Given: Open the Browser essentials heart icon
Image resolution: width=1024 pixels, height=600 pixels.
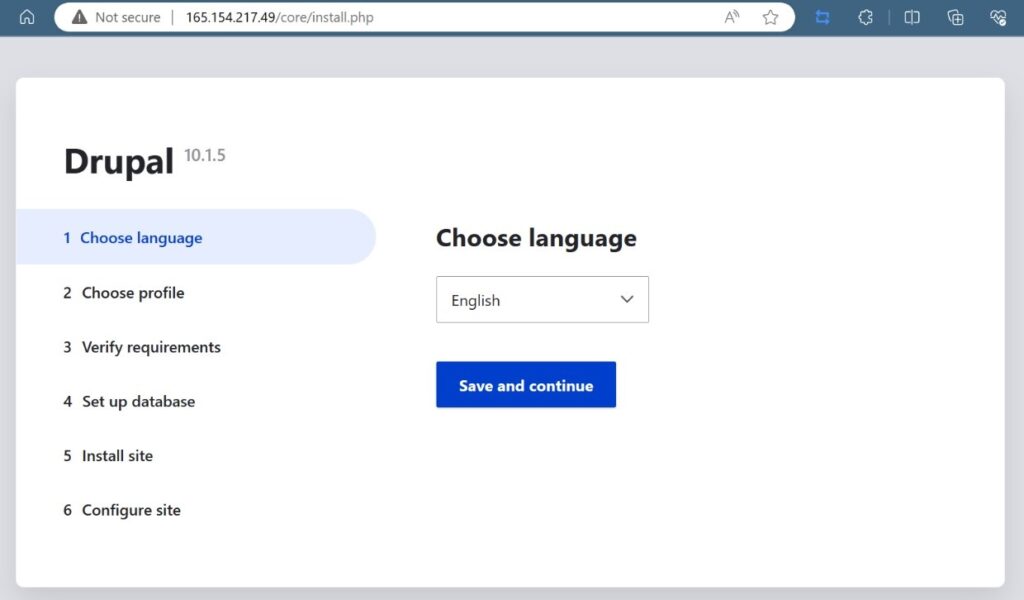Looking at the screenshot, I should [997, 17].
